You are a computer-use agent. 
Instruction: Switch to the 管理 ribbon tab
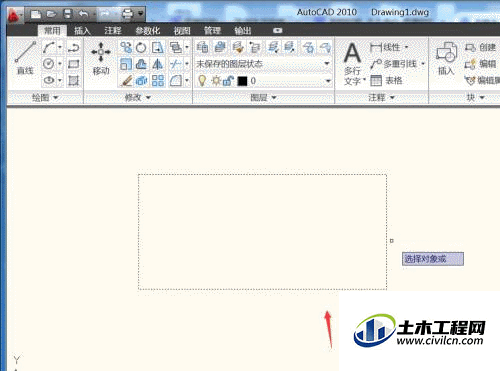(x=212, y=31)
